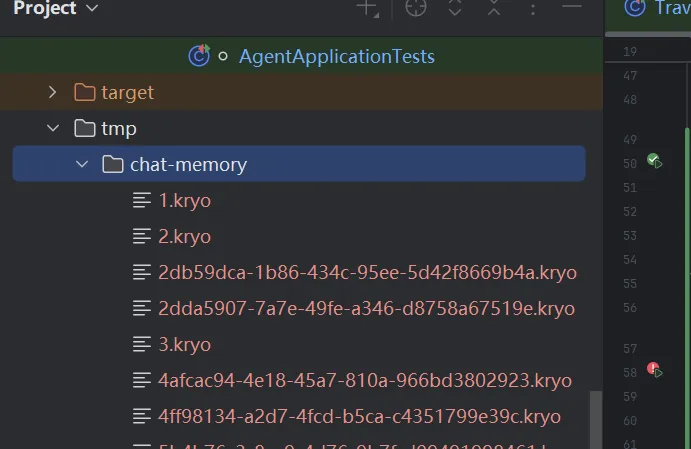The image size is (691, 449).
Task: Select AgentApplicationTests class in tree
Action: tap(336, 56)
